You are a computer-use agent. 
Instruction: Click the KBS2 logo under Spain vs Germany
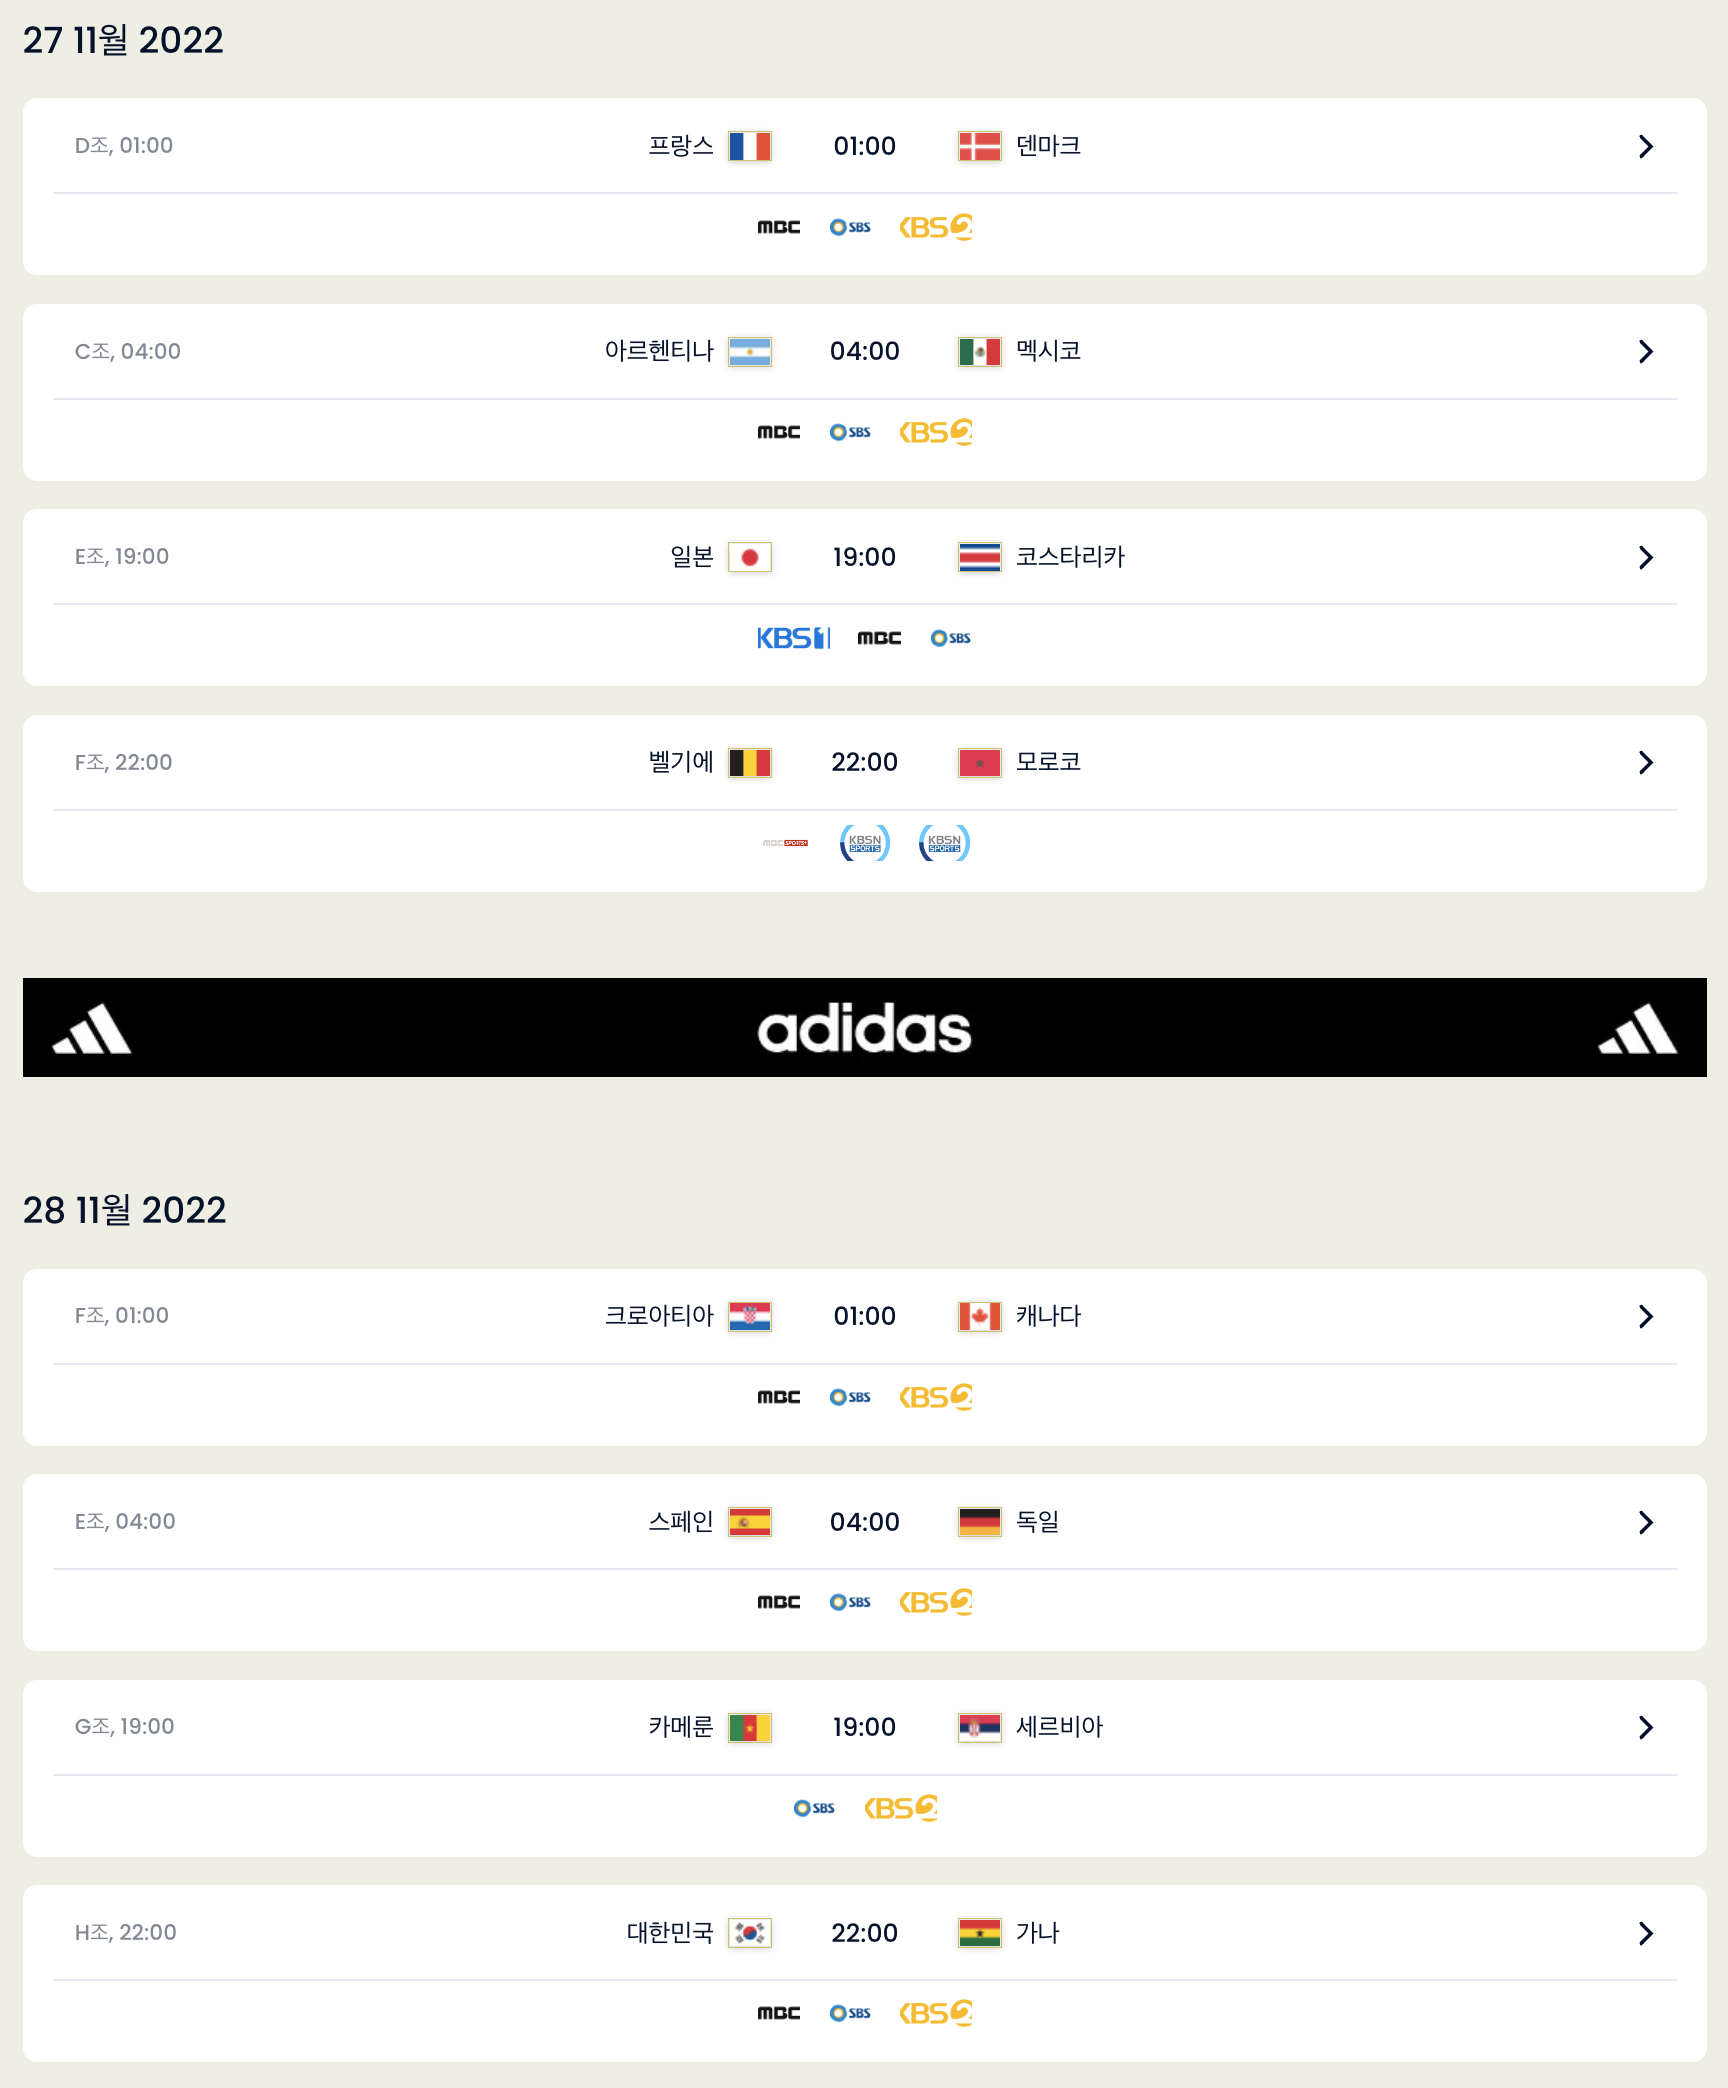(x=936, y=1602)
